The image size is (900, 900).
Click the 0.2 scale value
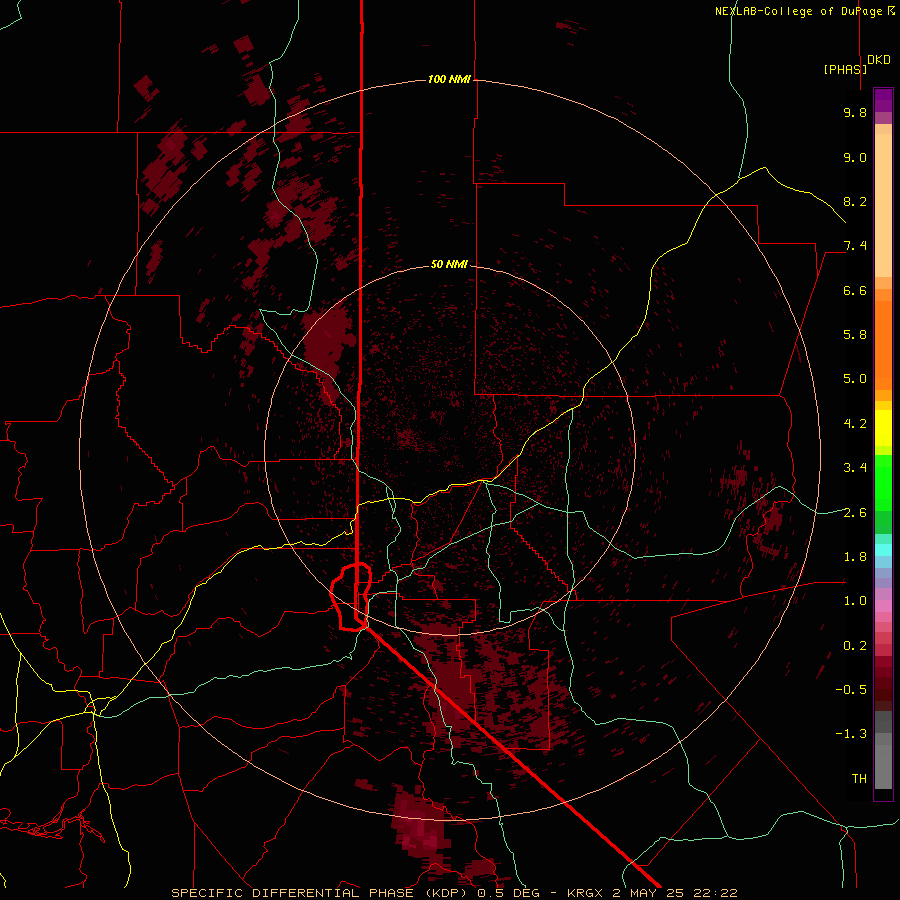click(x=855, y=646)
